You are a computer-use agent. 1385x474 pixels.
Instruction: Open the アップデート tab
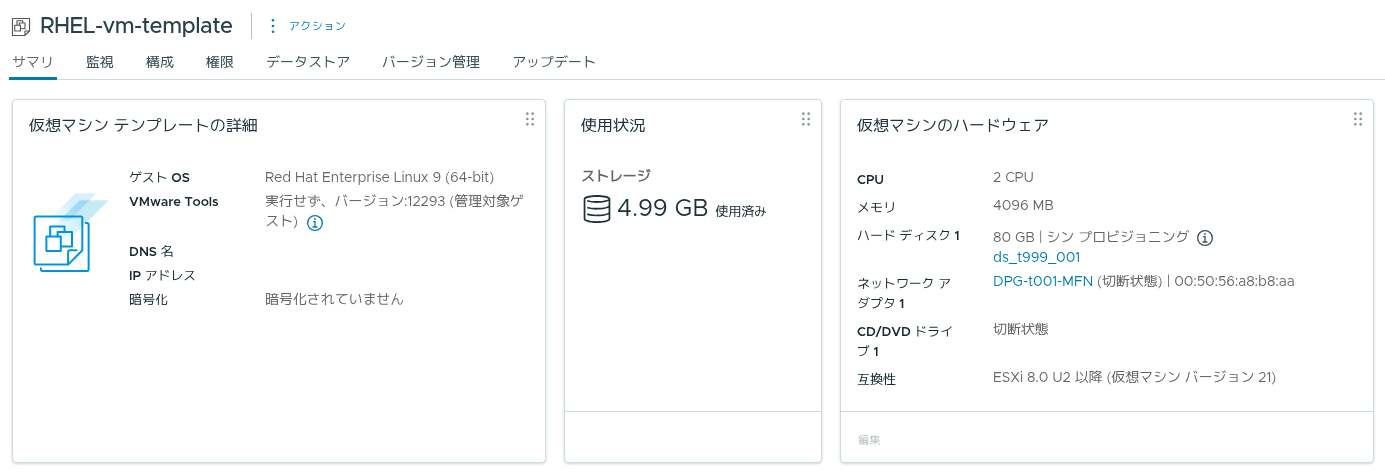coord(554,62)
